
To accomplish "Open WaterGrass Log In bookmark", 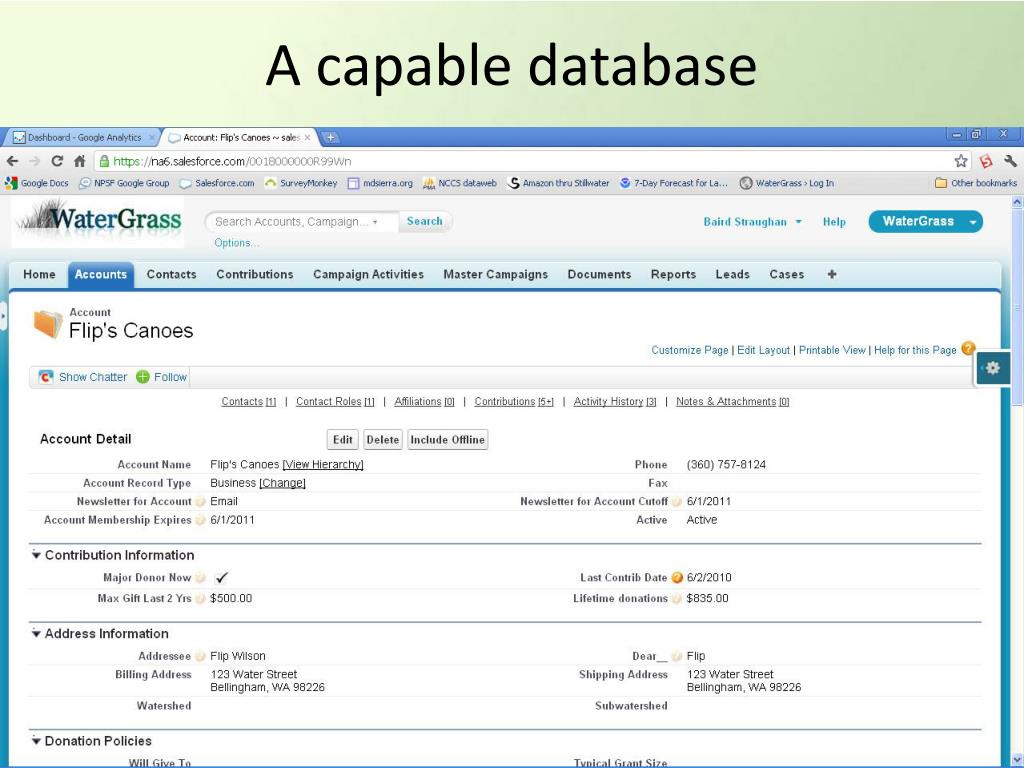I will [x=786, y=183].
